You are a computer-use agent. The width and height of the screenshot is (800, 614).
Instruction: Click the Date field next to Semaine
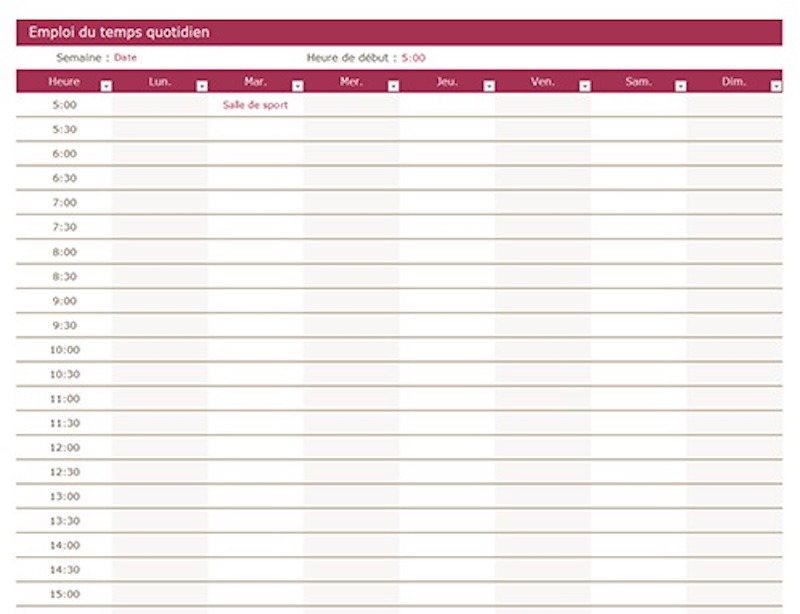point(126,58)
